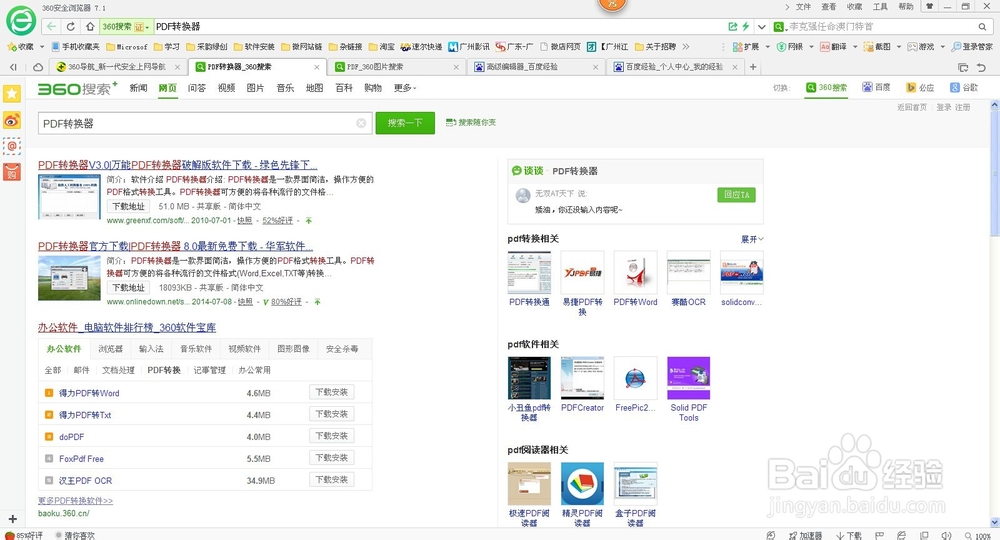1000x540 pixels.
Task: Expand the bookmarks overflow chevron
Action: (686, 47)
